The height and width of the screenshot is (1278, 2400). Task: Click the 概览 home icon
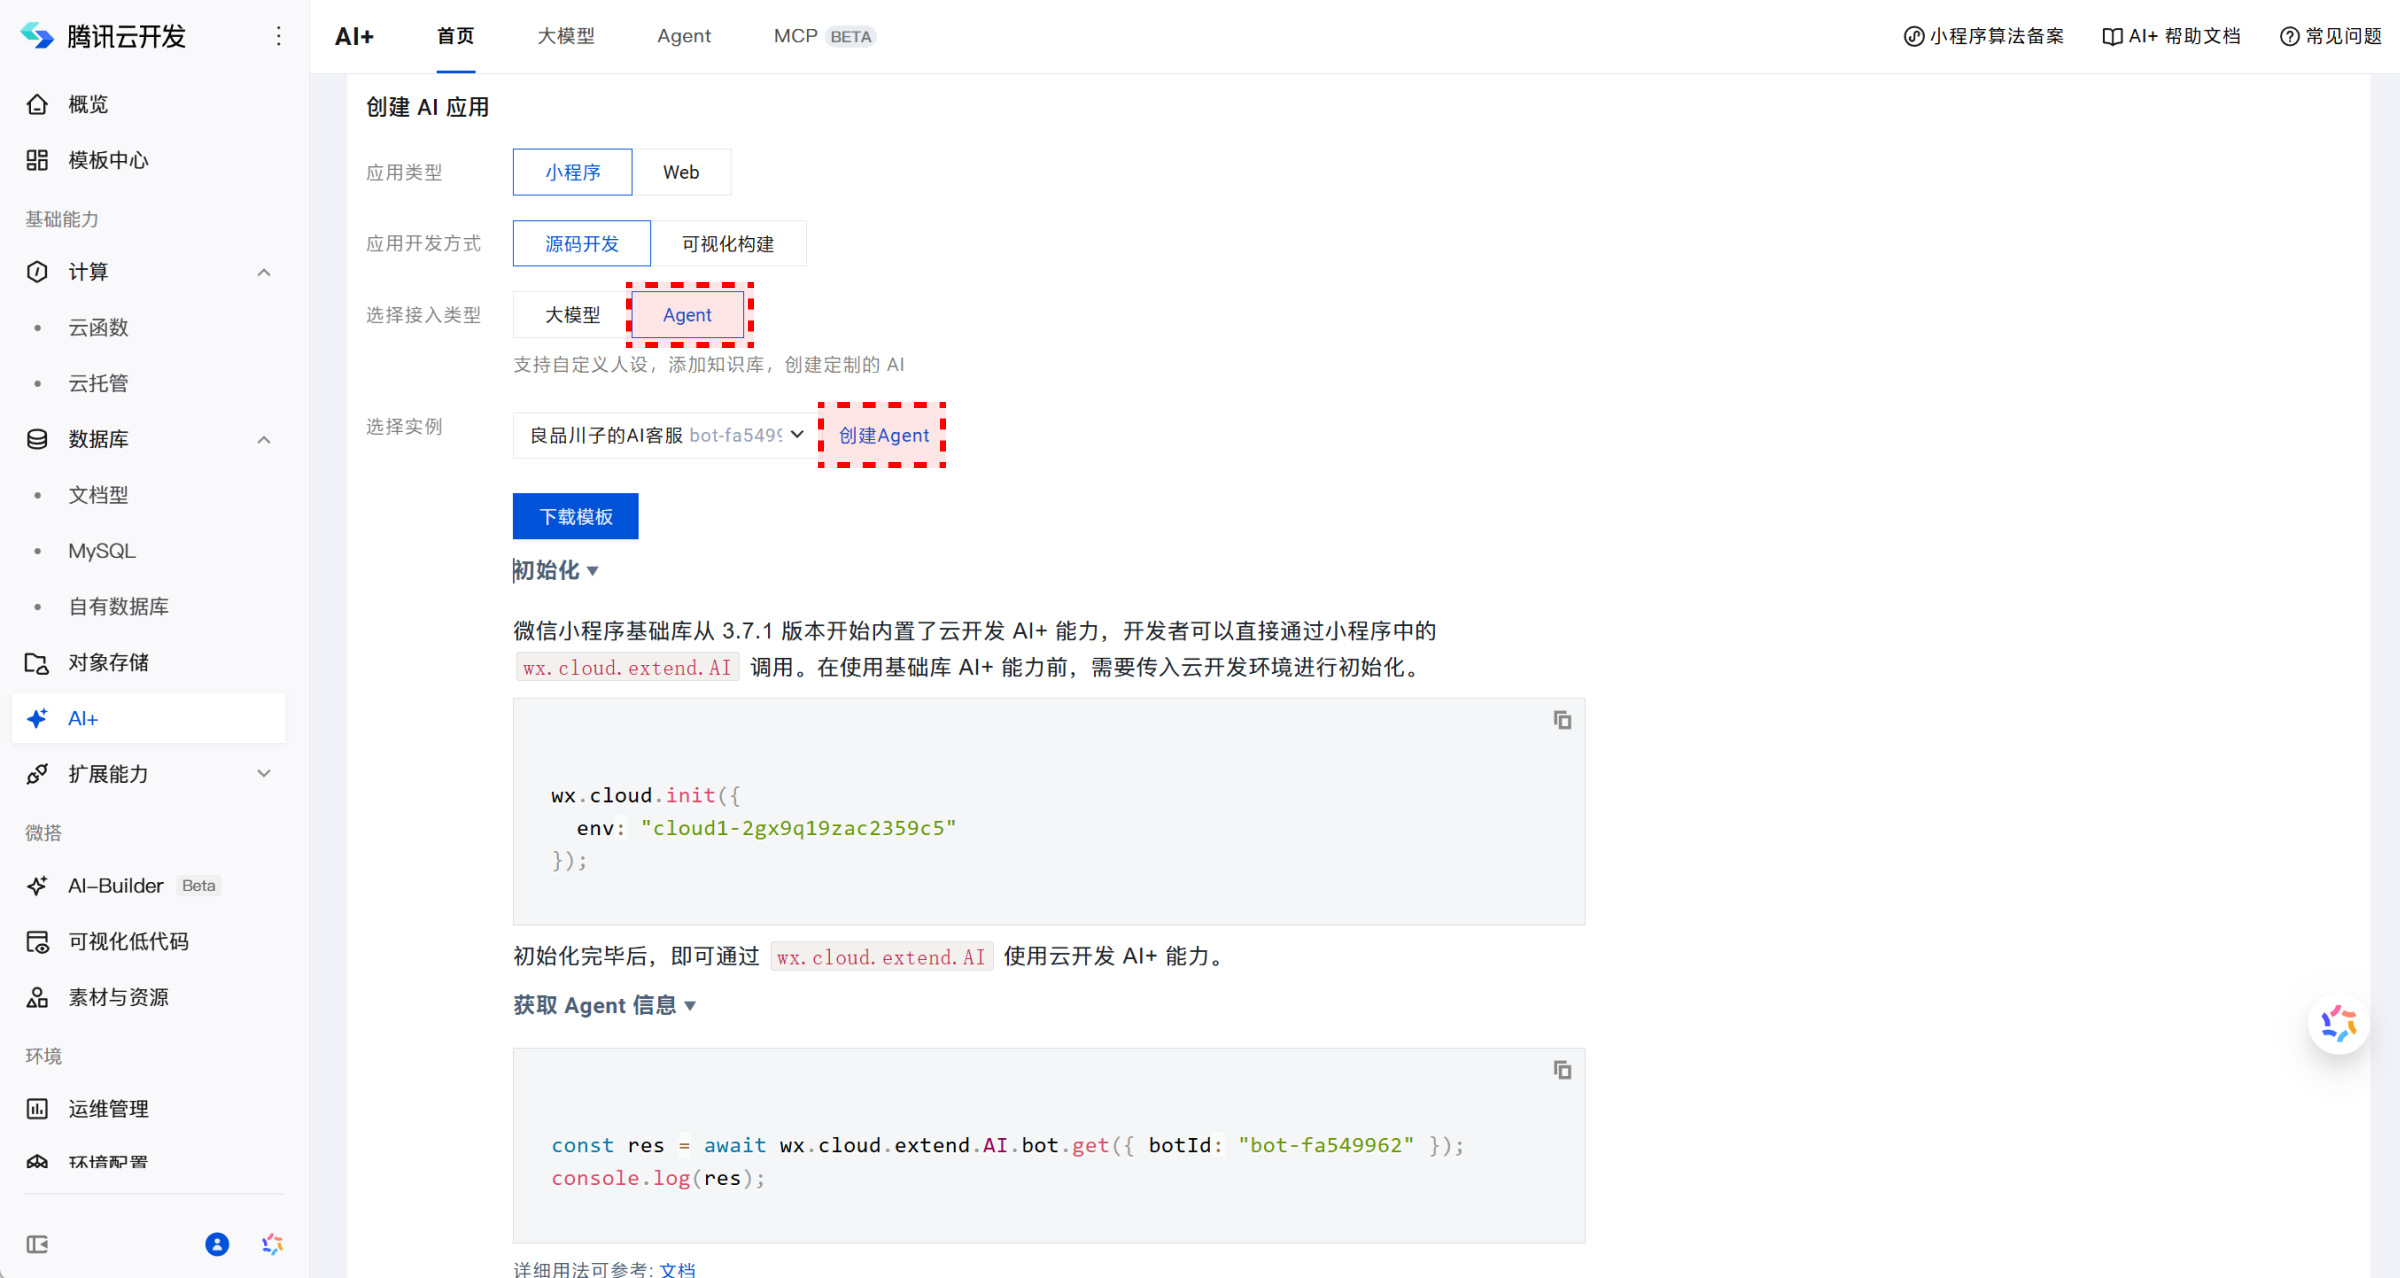click(x=37, y=104)
